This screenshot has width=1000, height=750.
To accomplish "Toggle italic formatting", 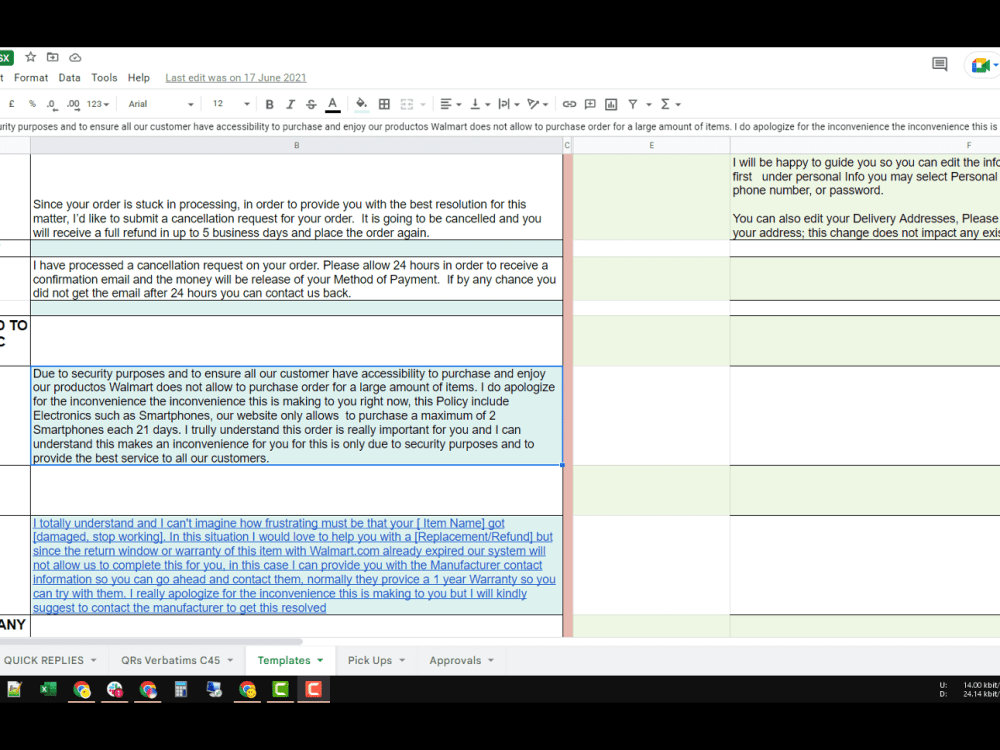I will [290, 104].
